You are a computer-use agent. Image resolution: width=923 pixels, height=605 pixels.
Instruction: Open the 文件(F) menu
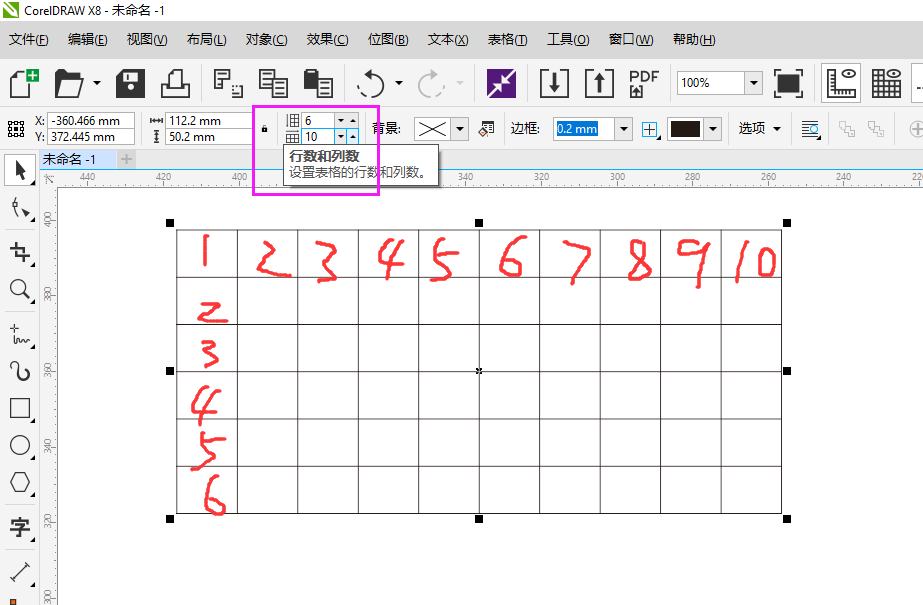click(x=28, y=39)
